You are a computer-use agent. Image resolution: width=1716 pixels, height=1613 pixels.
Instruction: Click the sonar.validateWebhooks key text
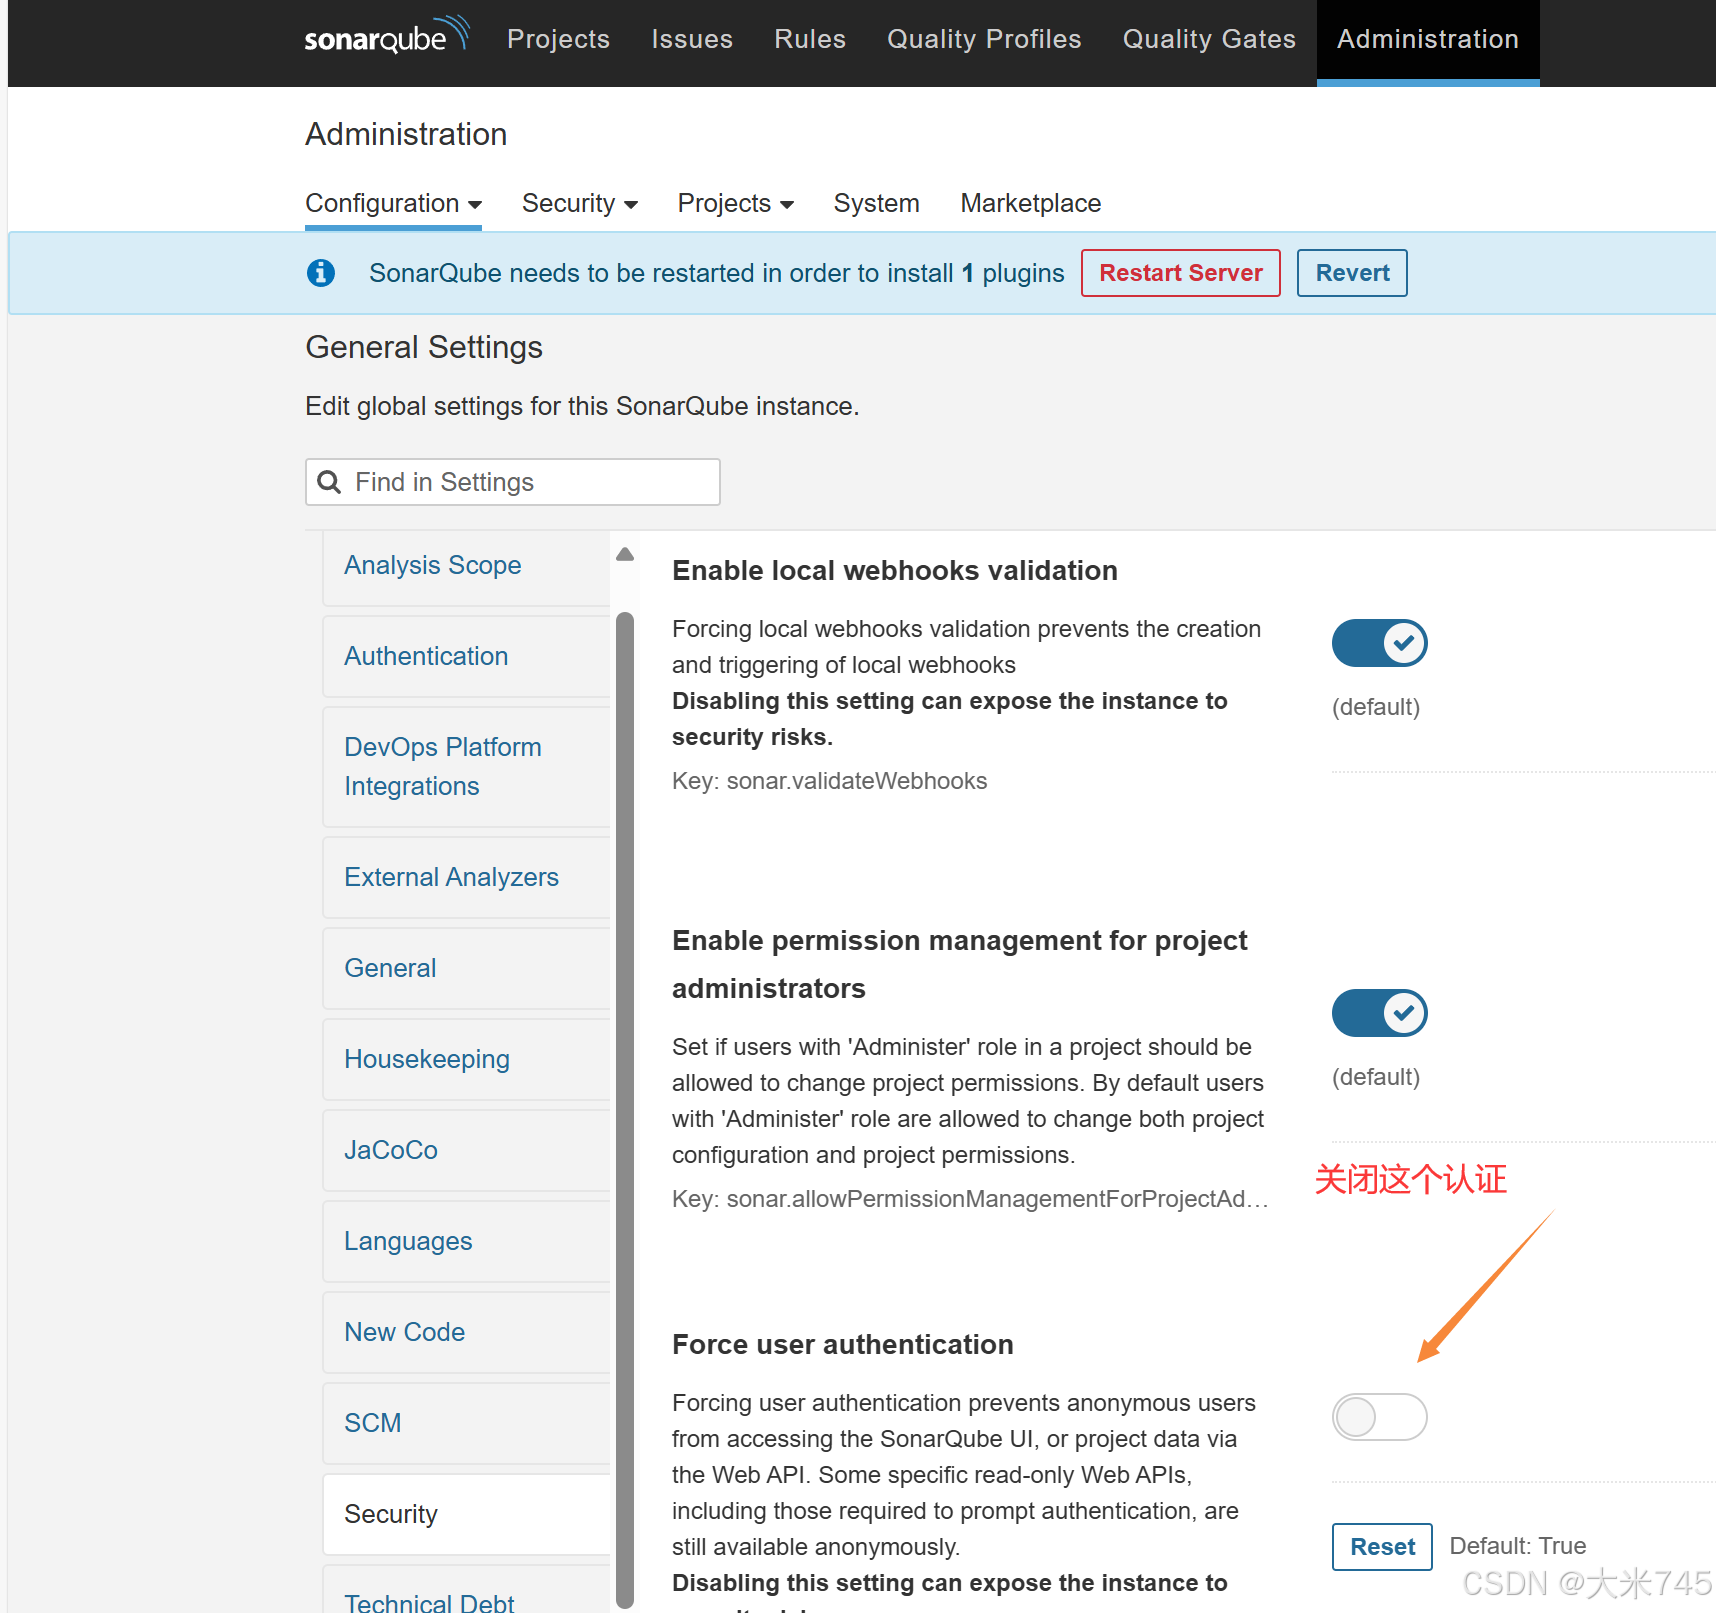[x=829, y=781]
